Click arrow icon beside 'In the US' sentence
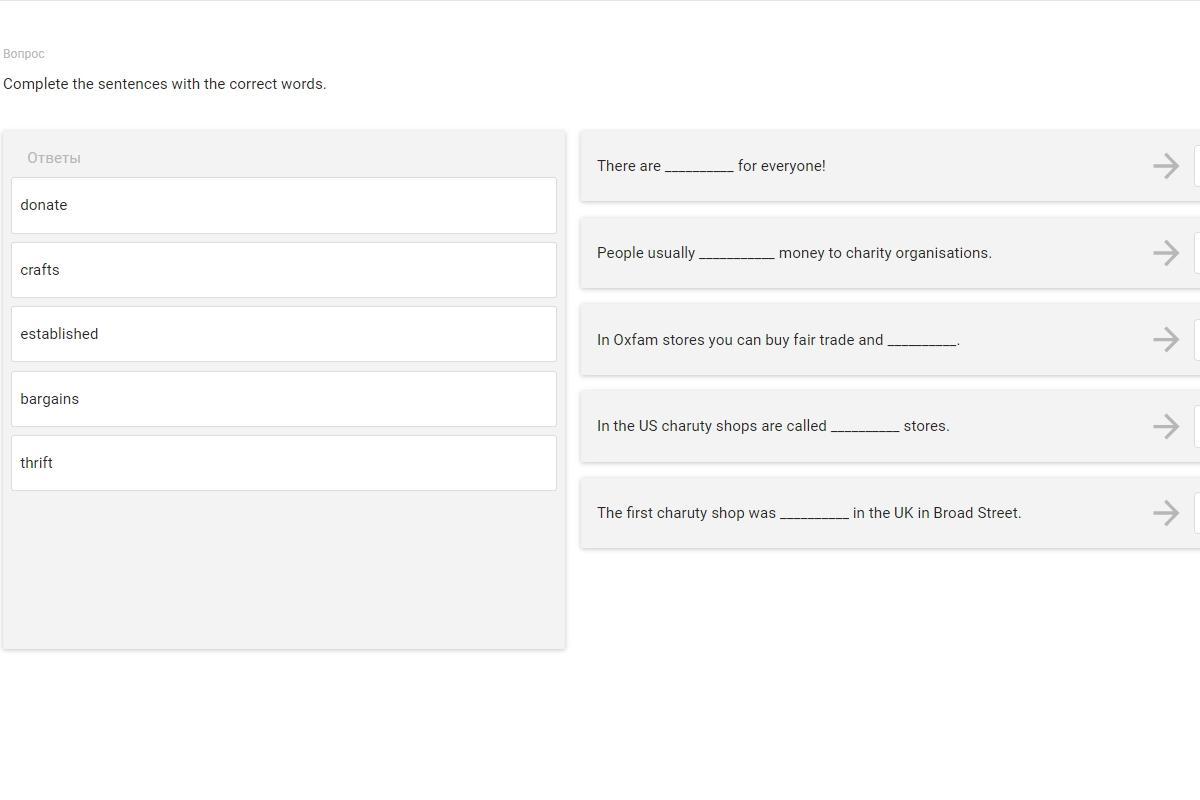 [1166, 426]
